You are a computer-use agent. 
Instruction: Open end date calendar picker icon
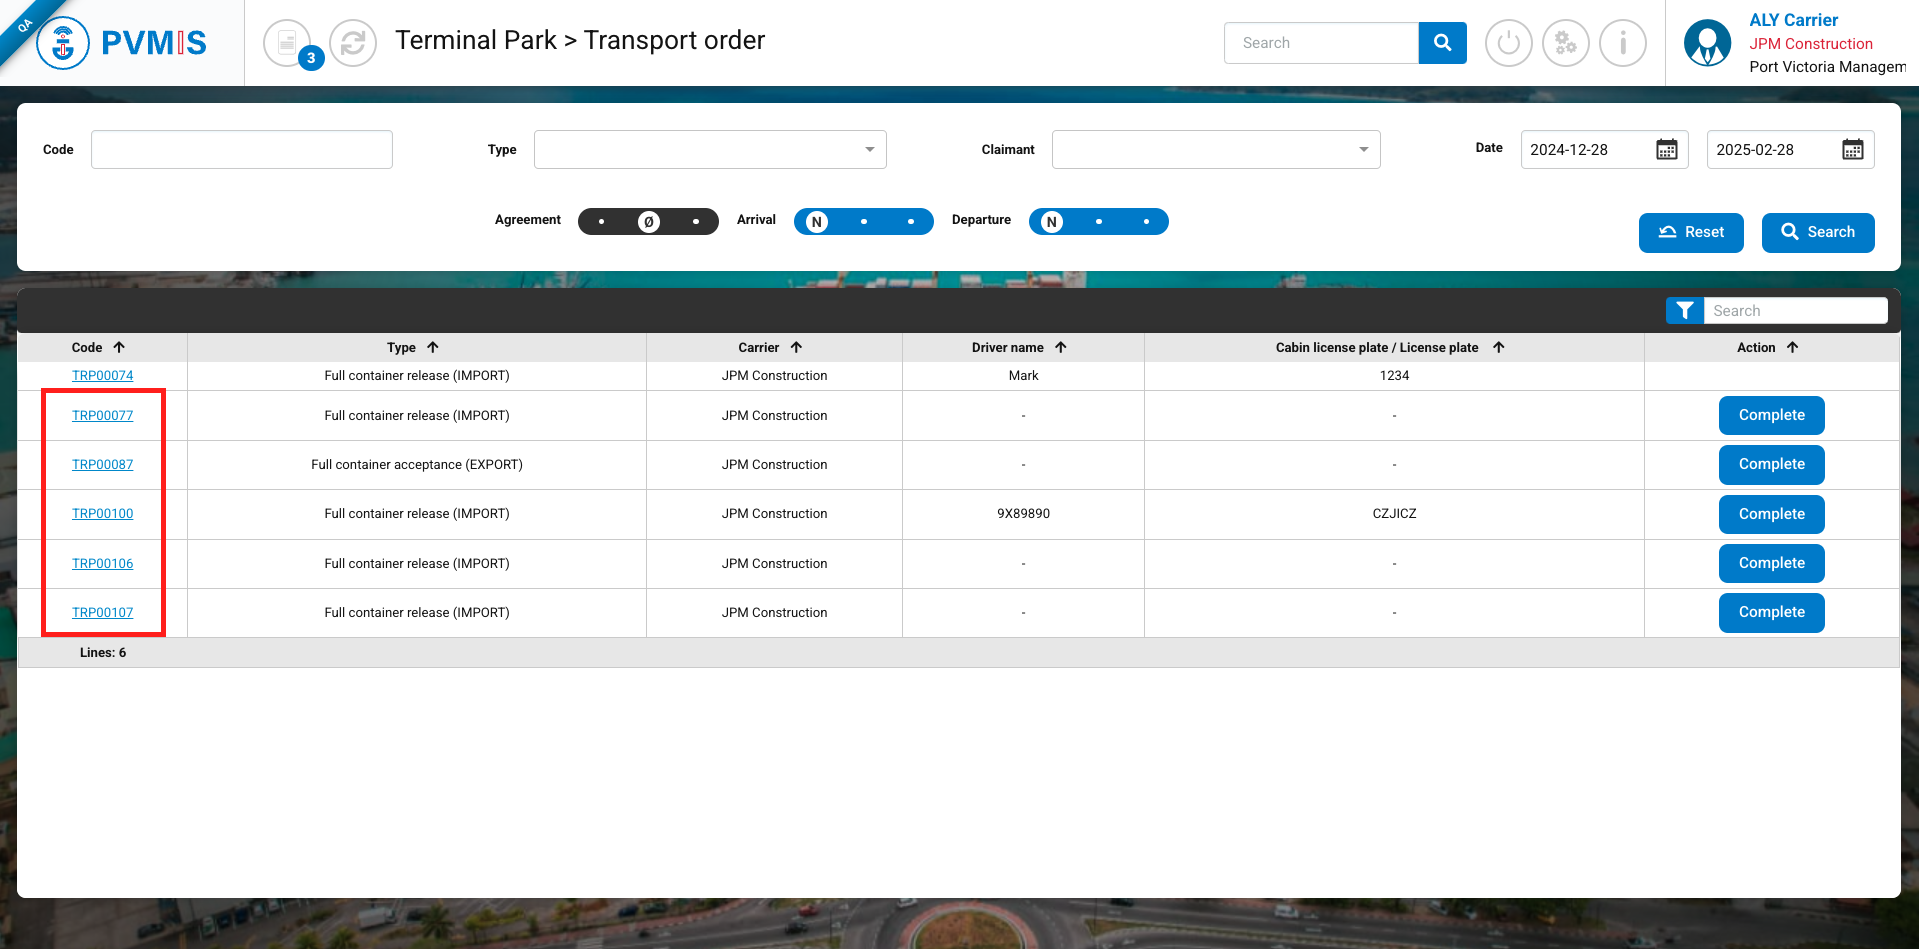pyautogui.click(x=1852, y=150)
